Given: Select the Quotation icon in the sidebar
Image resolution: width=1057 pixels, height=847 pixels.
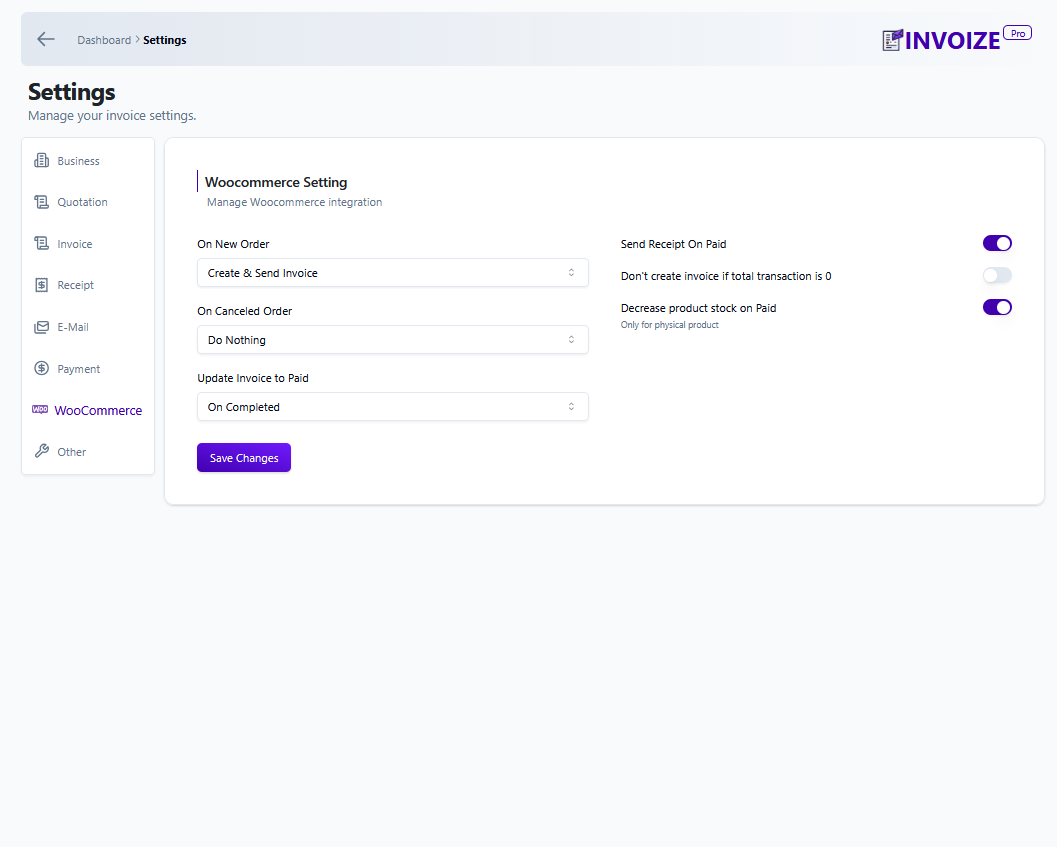Looking at the screenshot, I should coord(40,202).
